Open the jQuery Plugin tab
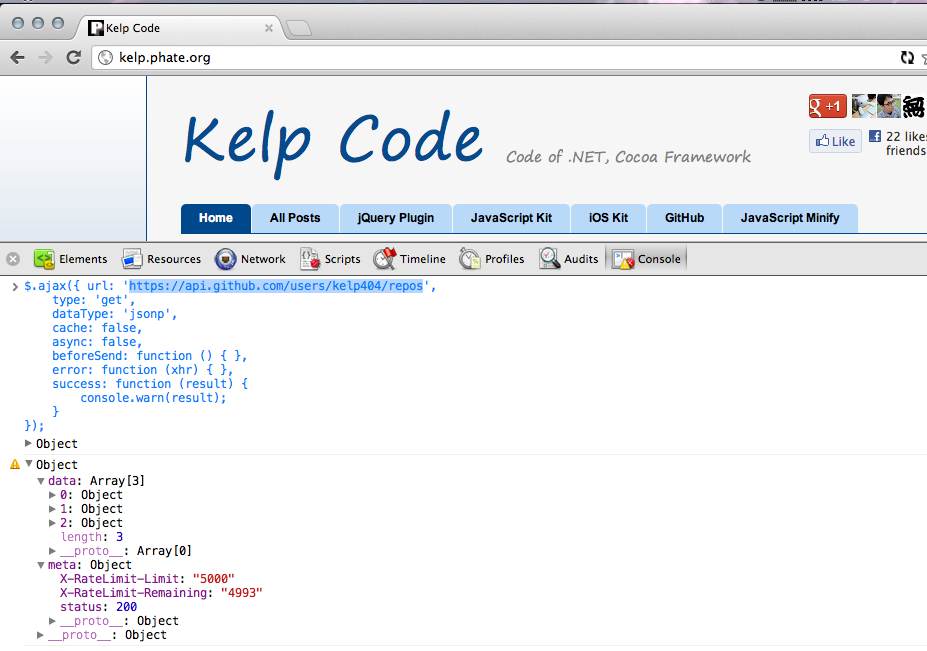 point(396,218)
